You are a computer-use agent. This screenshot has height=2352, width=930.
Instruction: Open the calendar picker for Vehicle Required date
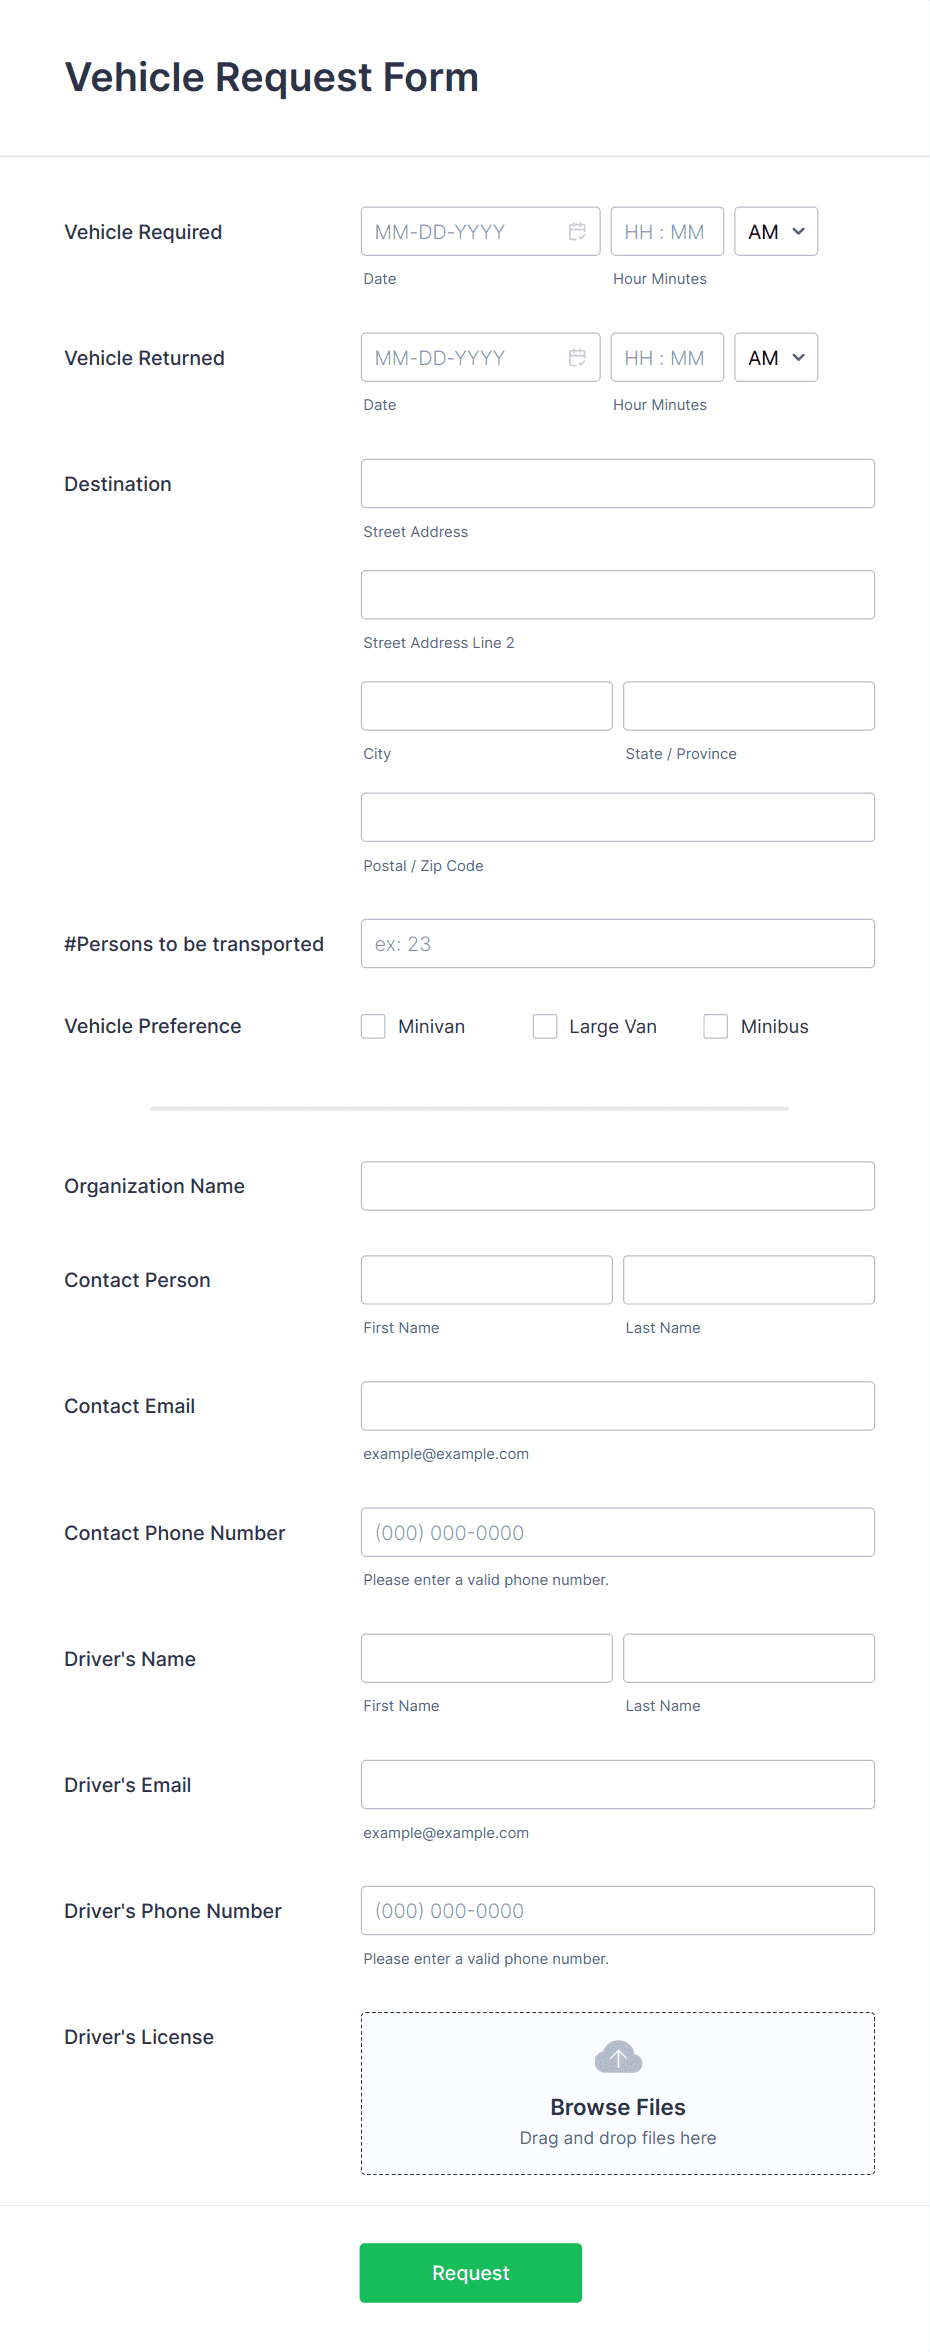578,231
